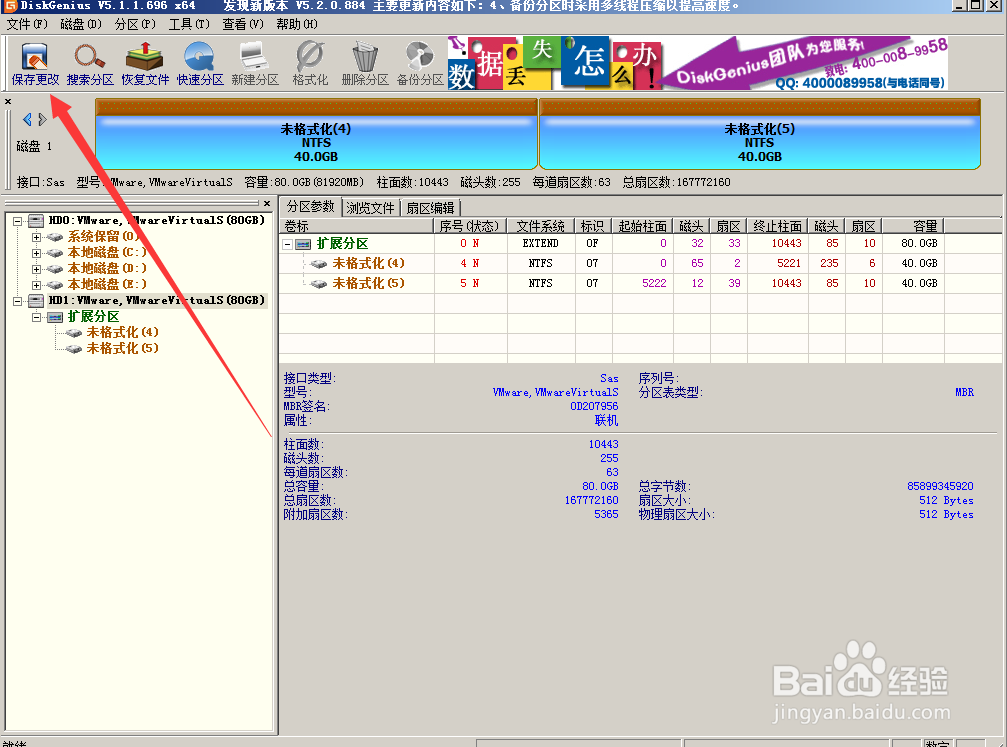1007x747 pixels.
Task: Open the Partition (分区) menu
Action: coord(135,24)
